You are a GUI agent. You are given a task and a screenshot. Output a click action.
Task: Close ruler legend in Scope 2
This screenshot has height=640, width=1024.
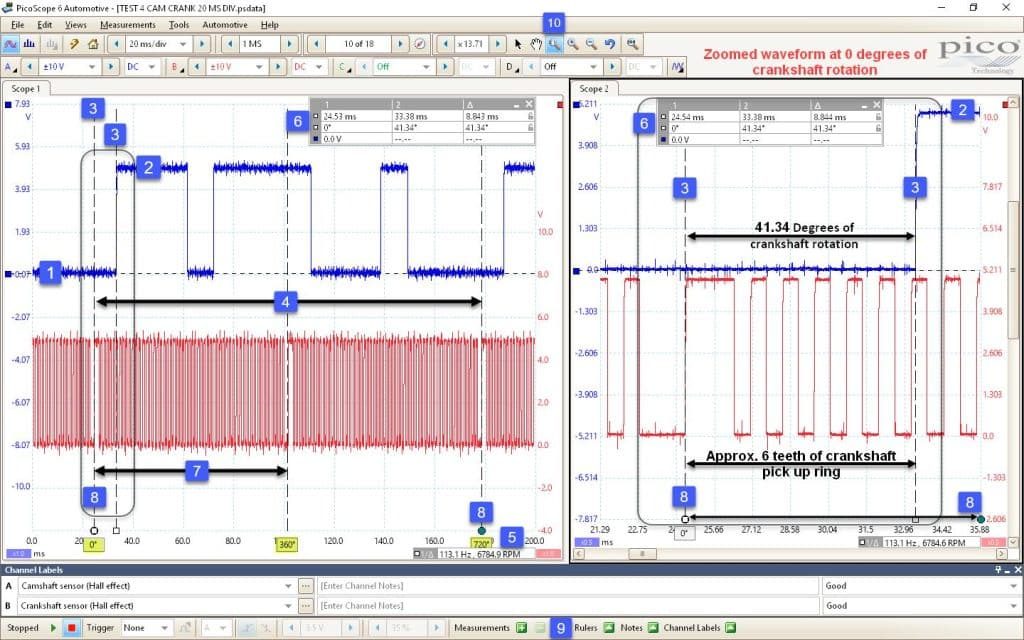[x=877, y=104]
